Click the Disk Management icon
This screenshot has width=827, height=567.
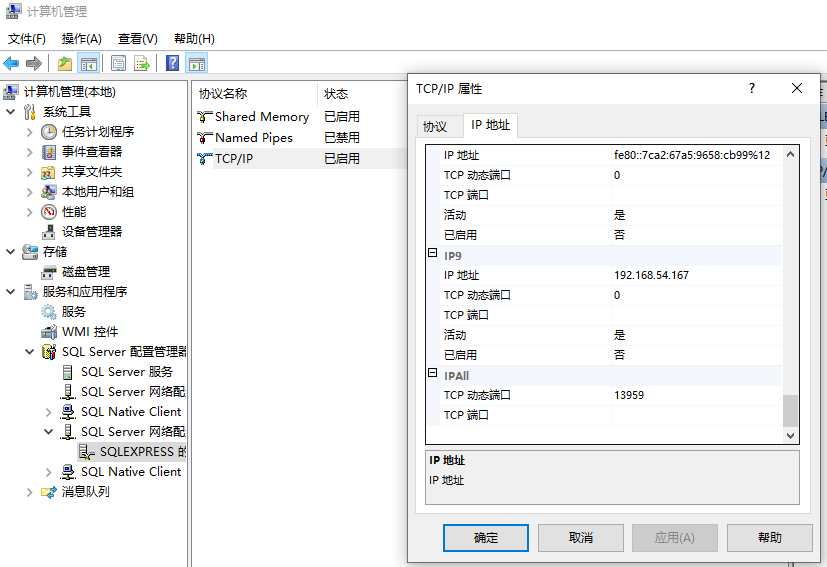[x=49, y=272]
